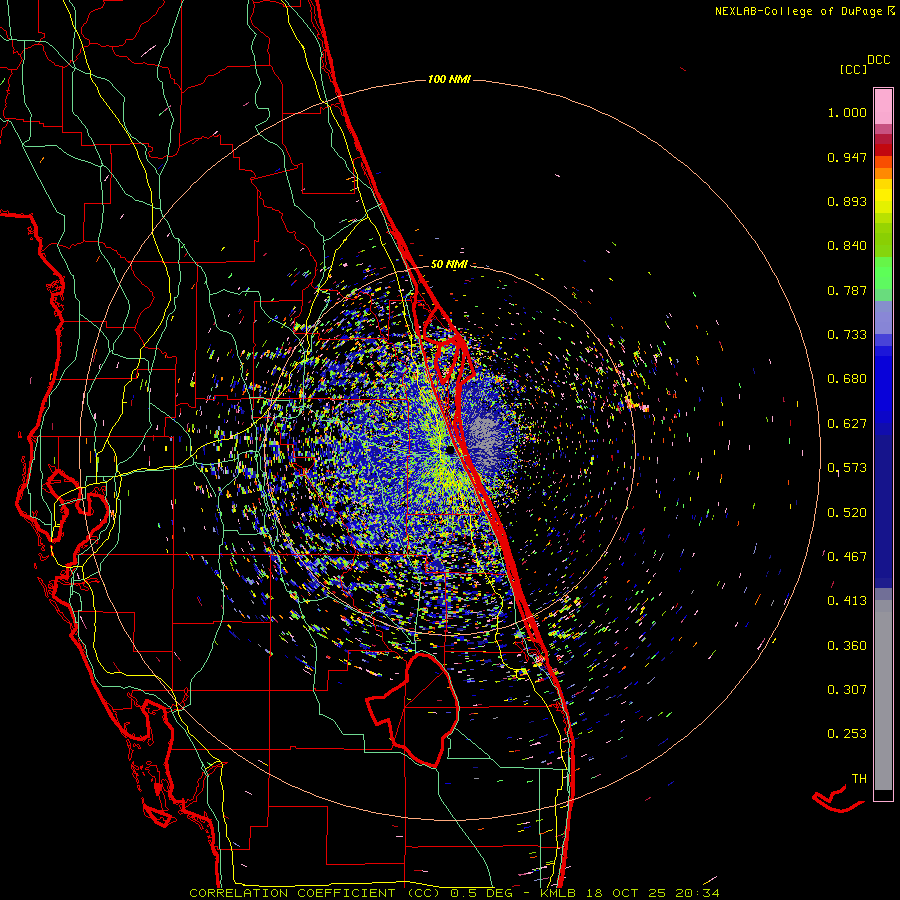Select the 1.000 legend value

tap(847, 112)
